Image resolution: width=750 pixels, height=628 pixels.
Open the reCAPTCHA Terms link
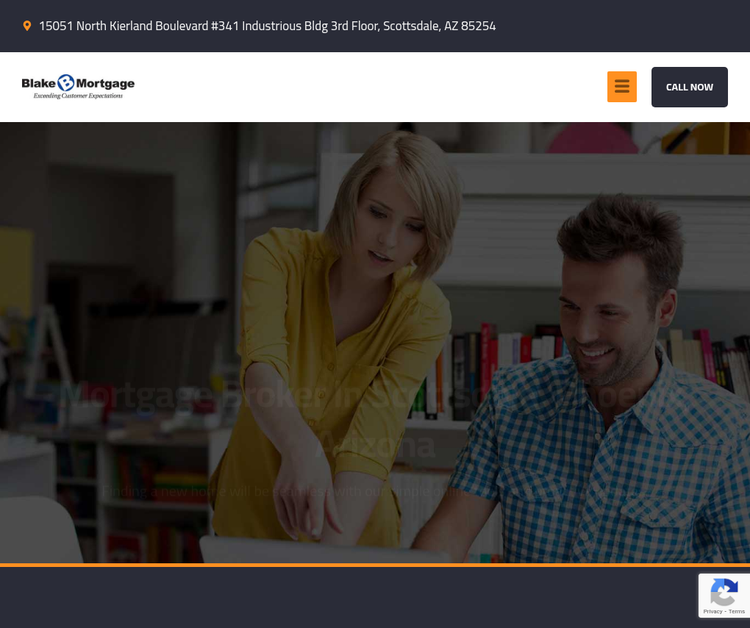tap(736, 611)
